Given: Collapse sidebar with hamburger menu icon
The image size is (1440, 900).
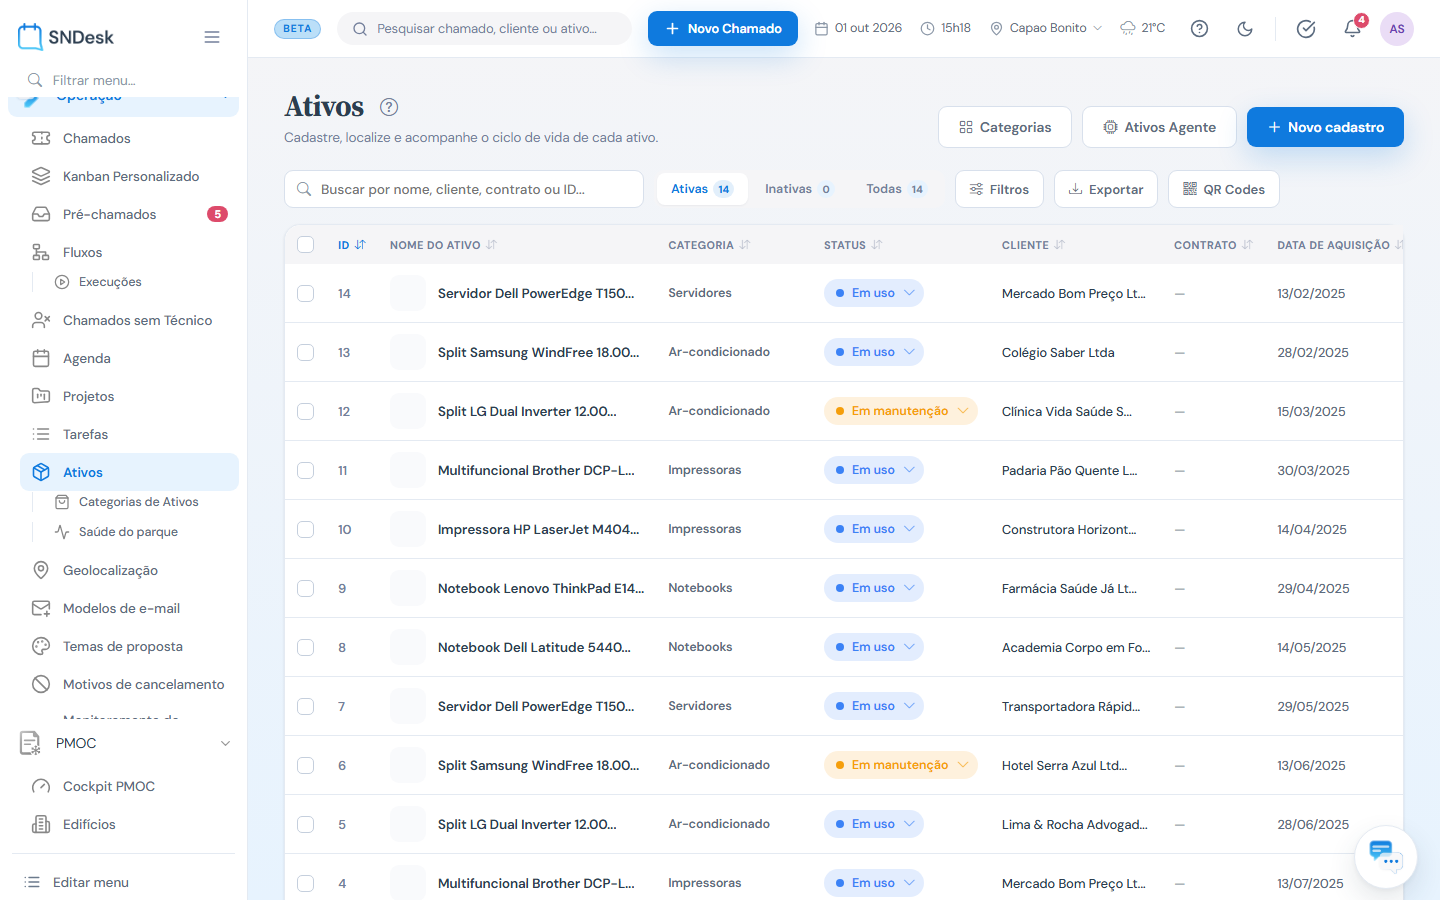Looking at the screenshot, I should click(212, 37).
